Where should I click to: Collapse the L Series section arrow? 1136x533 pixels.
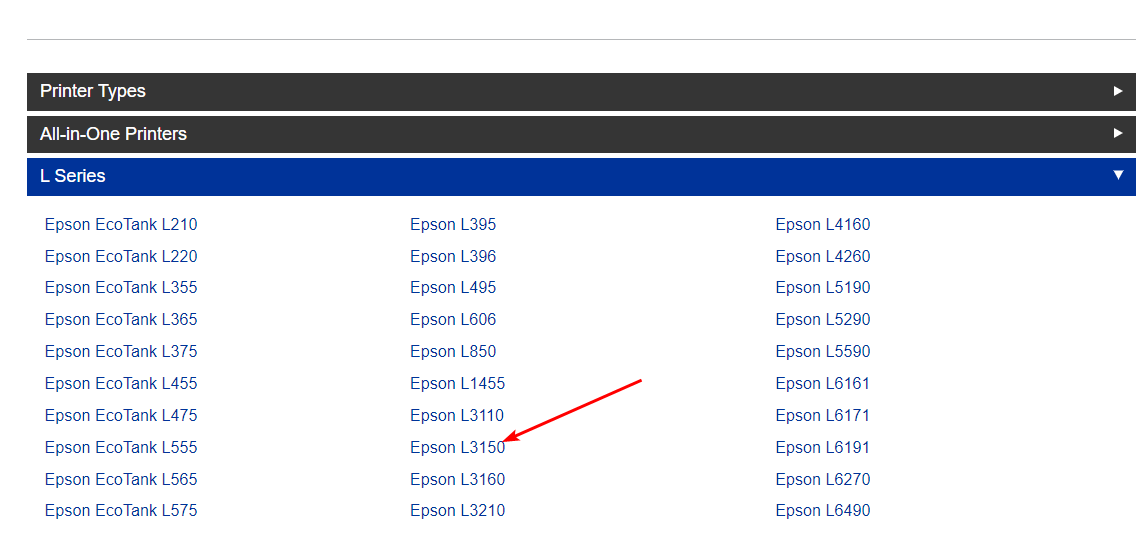[1118, 175]
